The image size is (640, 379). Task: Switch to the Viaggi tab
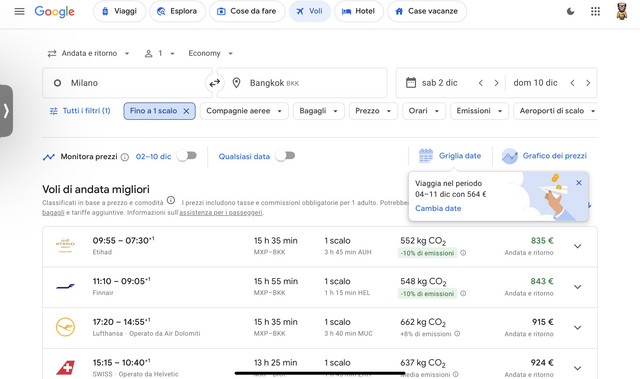coord(119,11)
